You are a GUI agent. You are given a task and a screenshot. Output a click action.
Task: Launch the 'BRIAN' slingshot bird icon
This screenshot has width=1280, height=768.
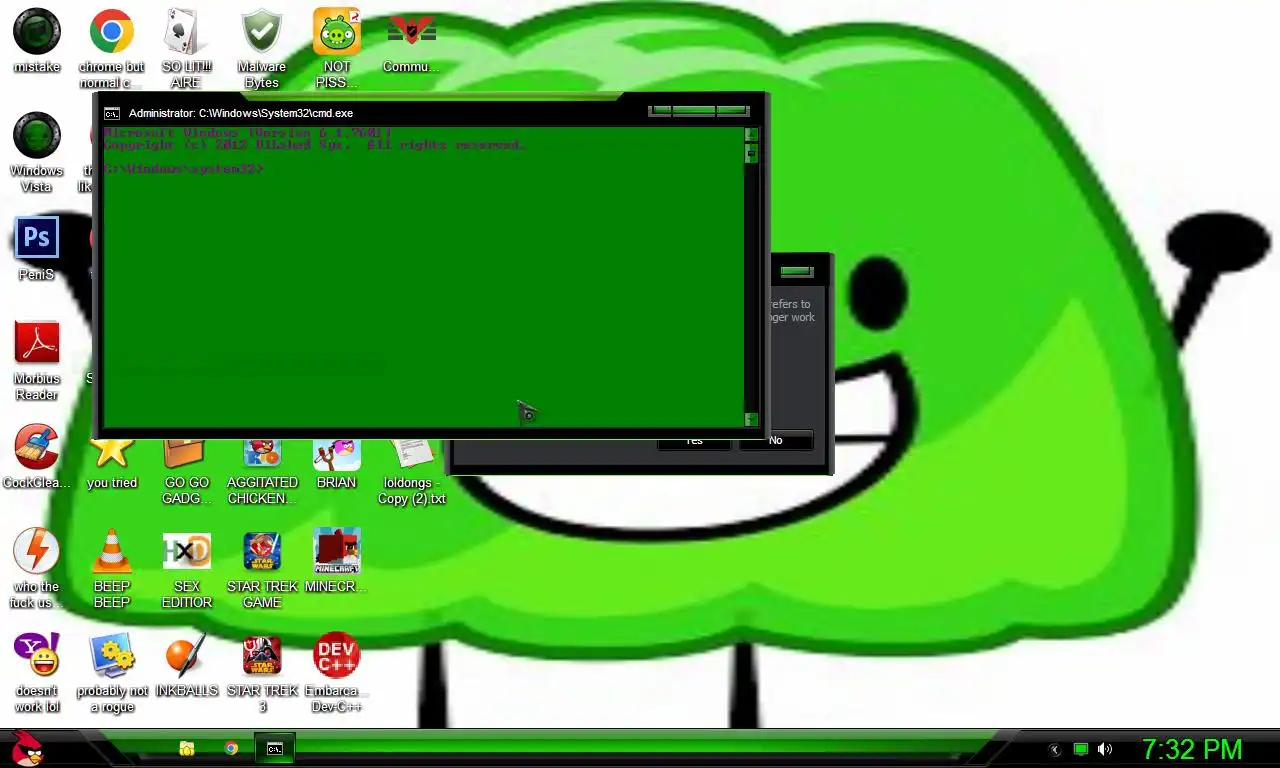point(337,465)
